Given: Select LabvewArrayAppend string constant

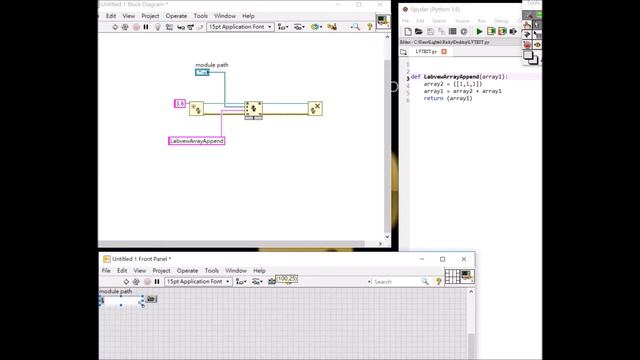Looking at the screenshot, I should pyautogui.click(x=197, y=141).
